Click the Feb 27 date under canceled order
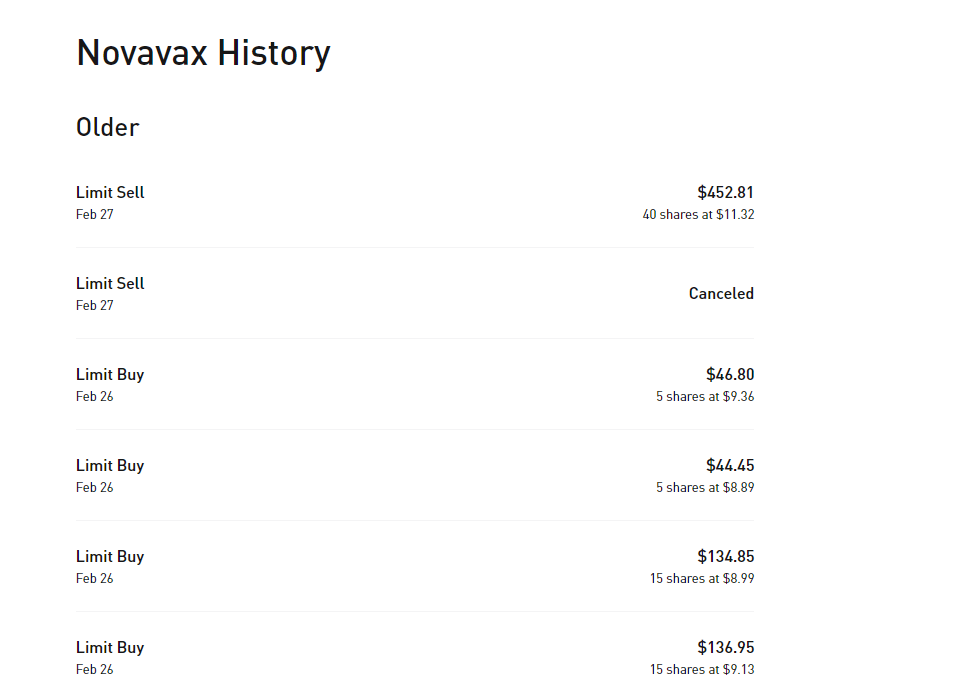The height and width of the screenshot is (699, 963). tap(95, 305)
